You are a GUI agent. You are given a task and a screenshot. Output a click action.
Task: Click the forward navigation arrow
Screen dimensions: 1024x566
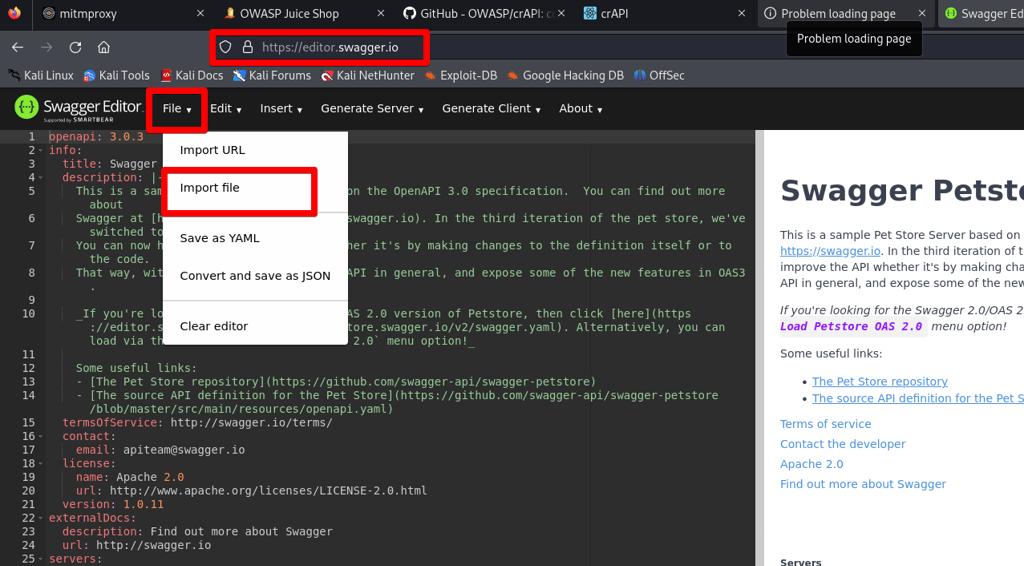pyautogui.click(x=46, y=47)
